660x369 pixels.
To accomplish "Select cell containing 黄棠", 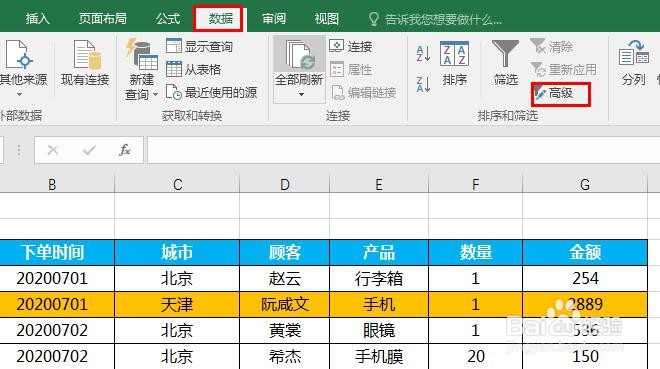I will tap(285, 330).
